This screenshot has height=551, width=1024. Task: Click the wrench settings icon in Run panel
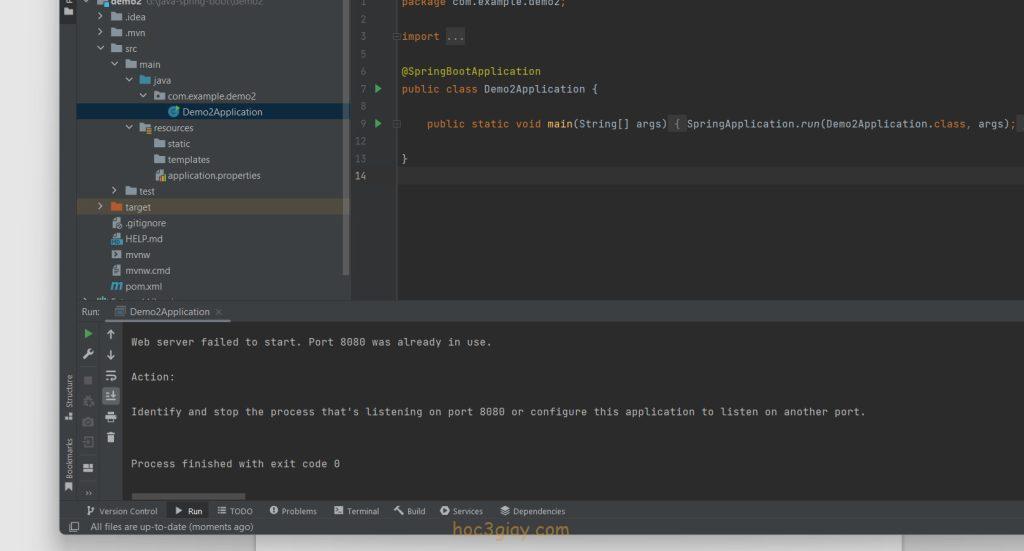(88, 354)
